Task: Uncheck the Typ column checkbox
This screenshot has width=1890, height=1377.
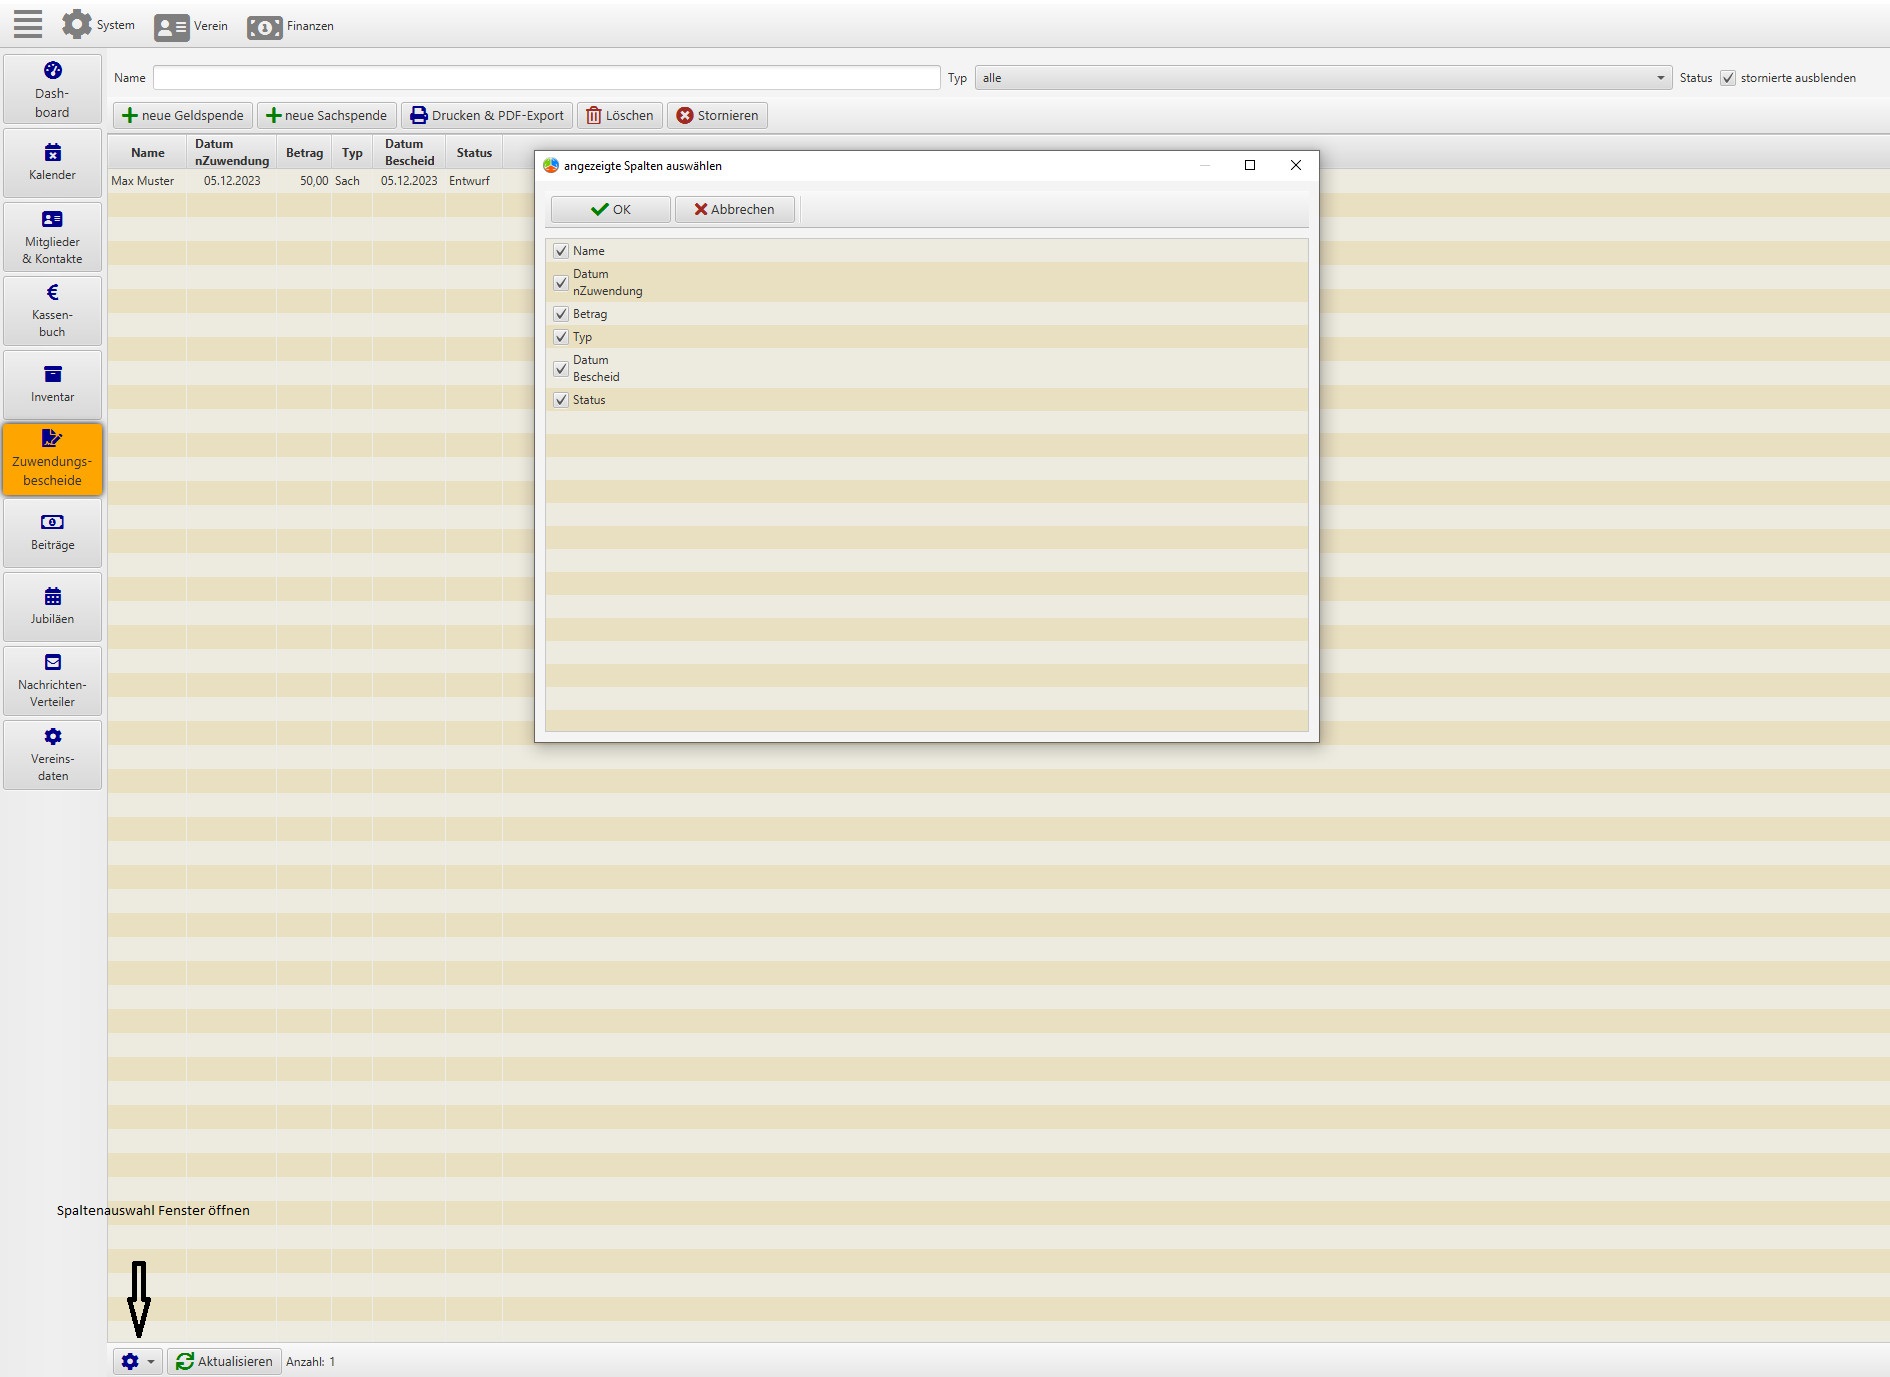Action: coord(561,337)
